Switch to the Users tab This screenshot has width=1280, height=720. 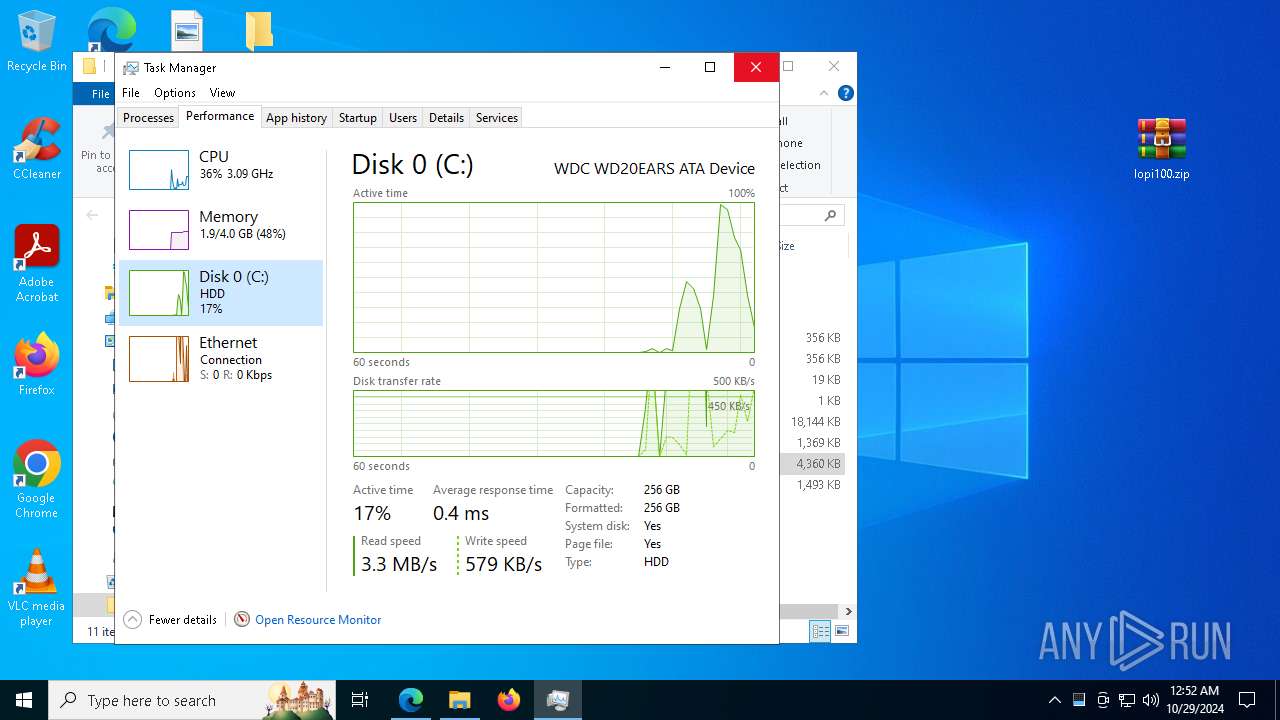pos(403,118)
